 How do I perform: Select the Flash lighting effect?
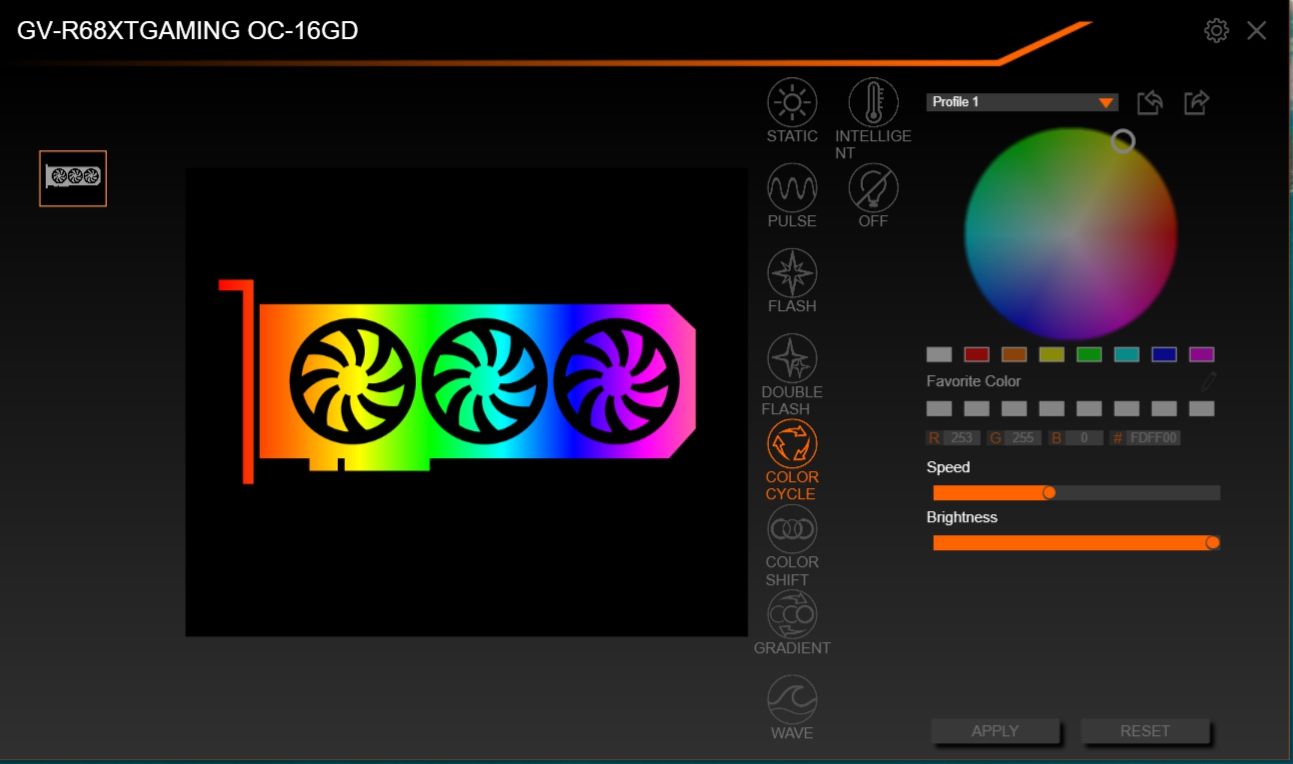click(792, 273)
